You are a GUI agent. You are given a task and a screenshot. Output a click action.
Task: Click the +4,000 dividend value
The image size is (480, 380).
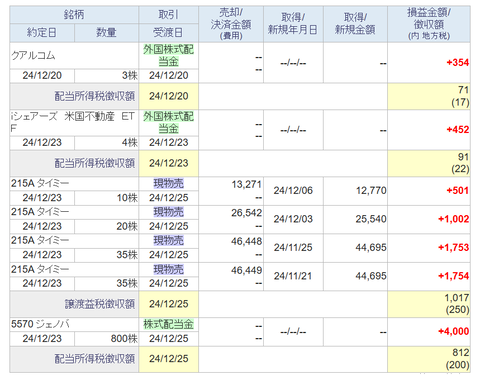click(453, 331)
